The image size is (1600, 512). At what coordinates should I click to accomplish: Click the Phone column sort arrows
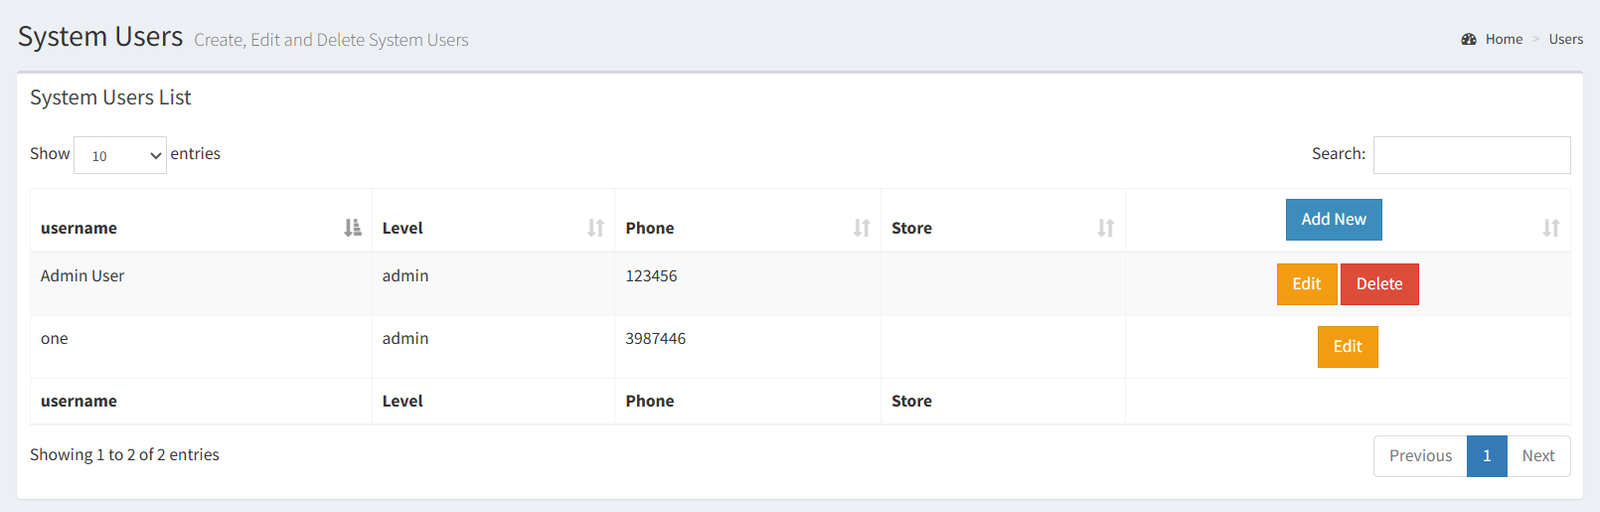(x=862, y=228)
